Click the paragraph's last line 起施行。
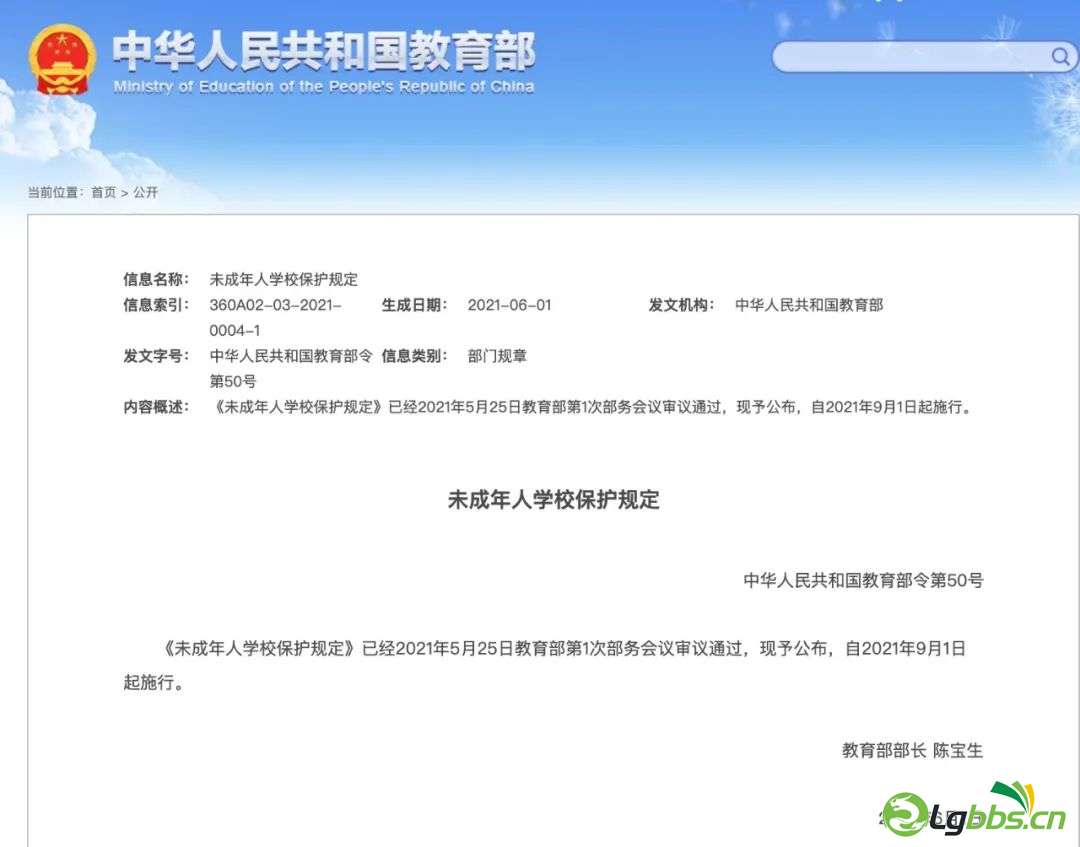 coord(154,682)
